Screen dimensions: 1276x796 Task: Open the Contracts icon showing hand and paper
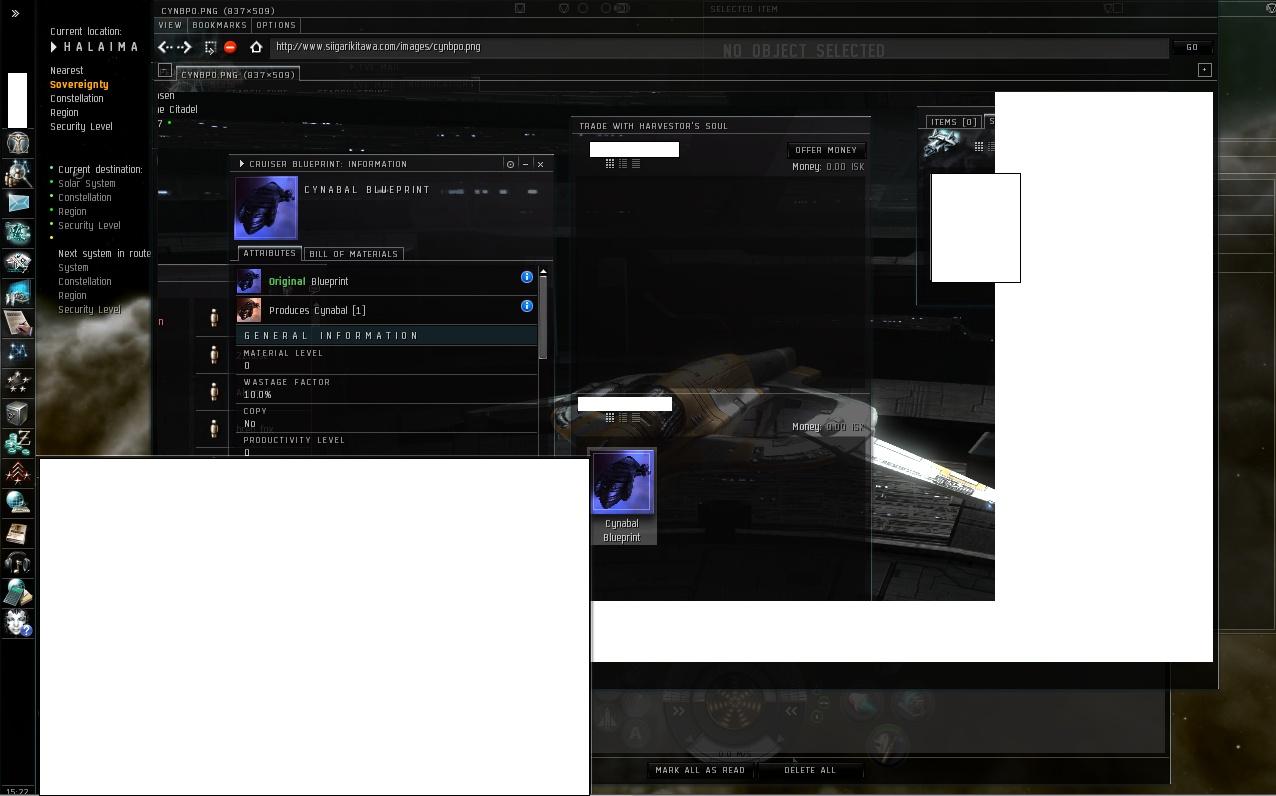point(17,322)
